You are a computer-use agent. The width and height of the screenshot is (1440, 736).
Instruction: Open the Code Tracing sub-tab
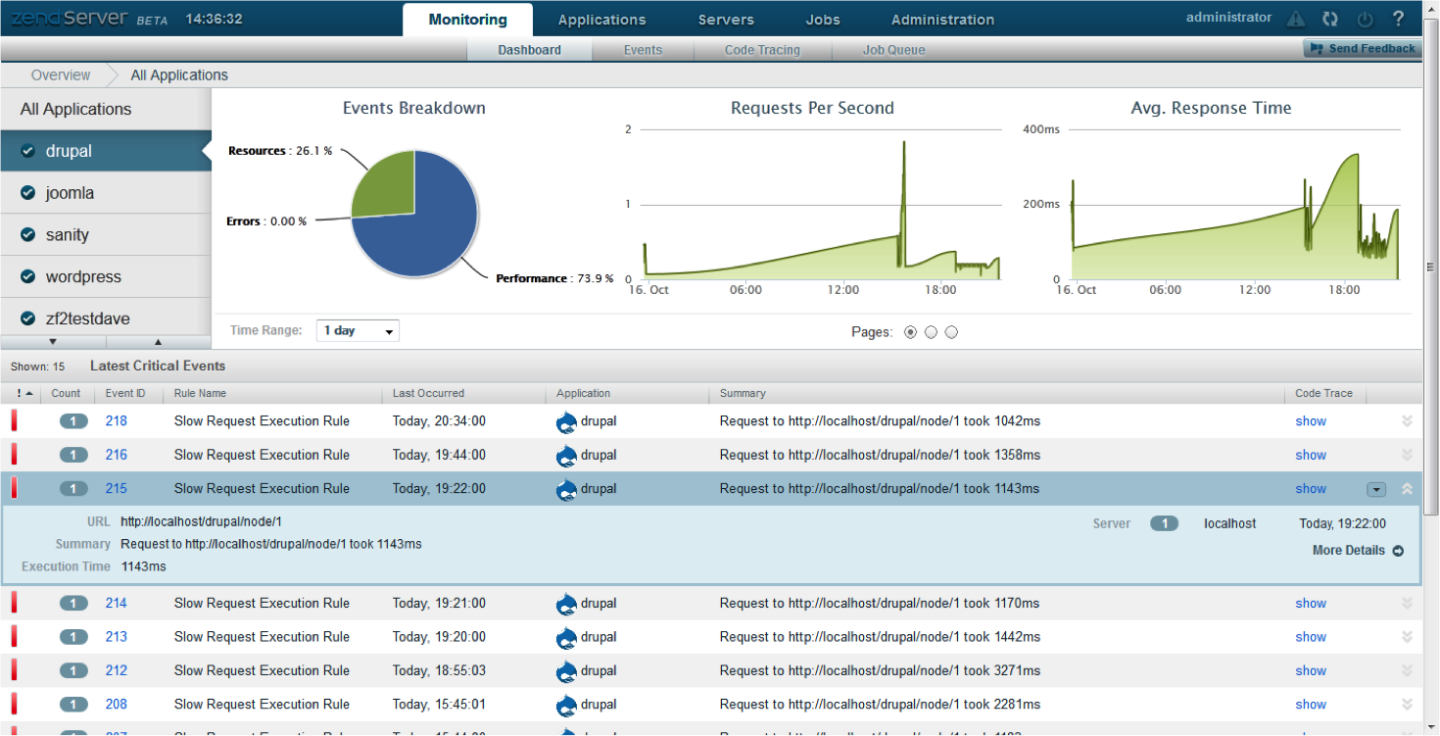(762, 50)
